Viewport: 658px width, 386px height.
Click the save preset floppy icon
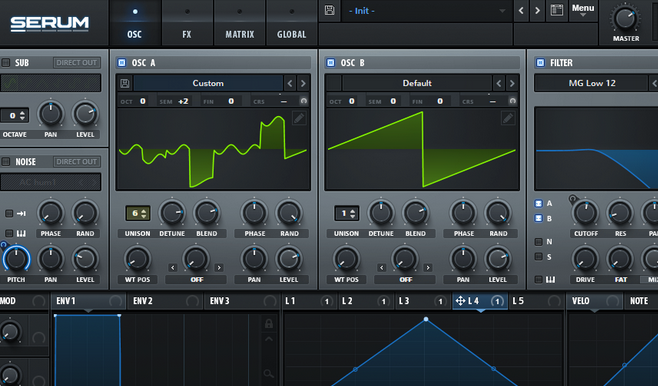[329, 10]
